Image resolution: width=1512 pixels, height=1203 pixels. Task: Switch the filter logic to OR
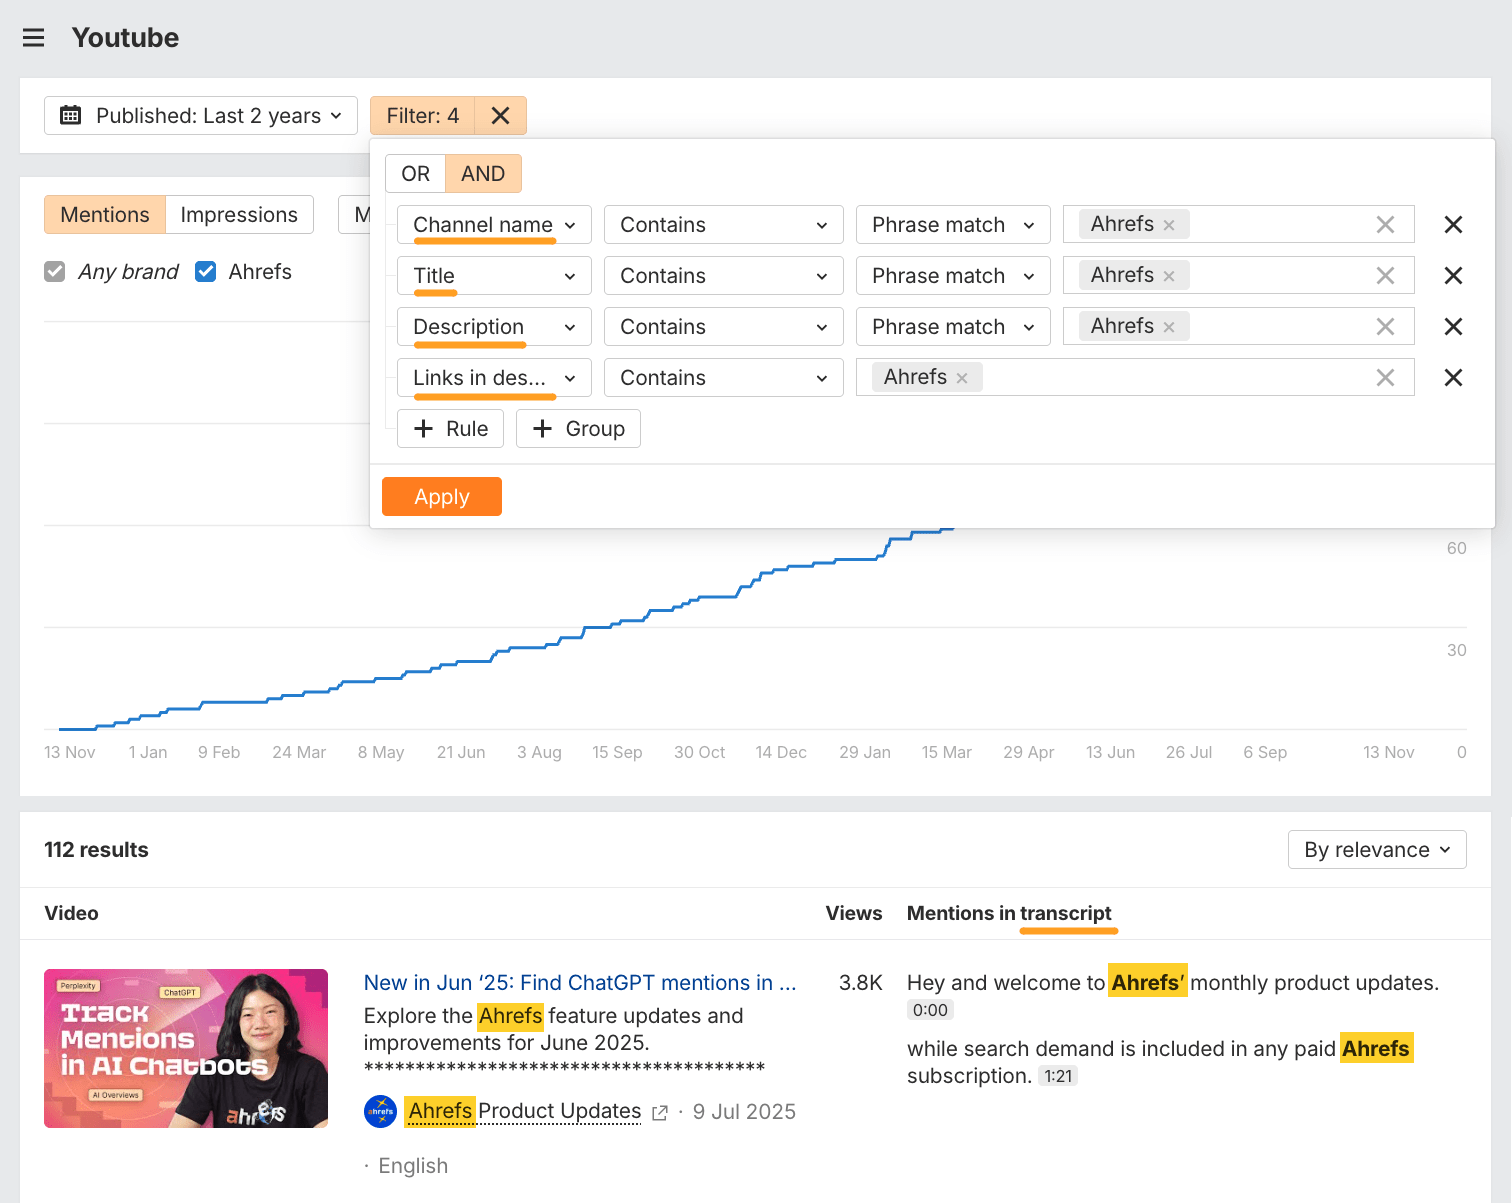(414, 173)
